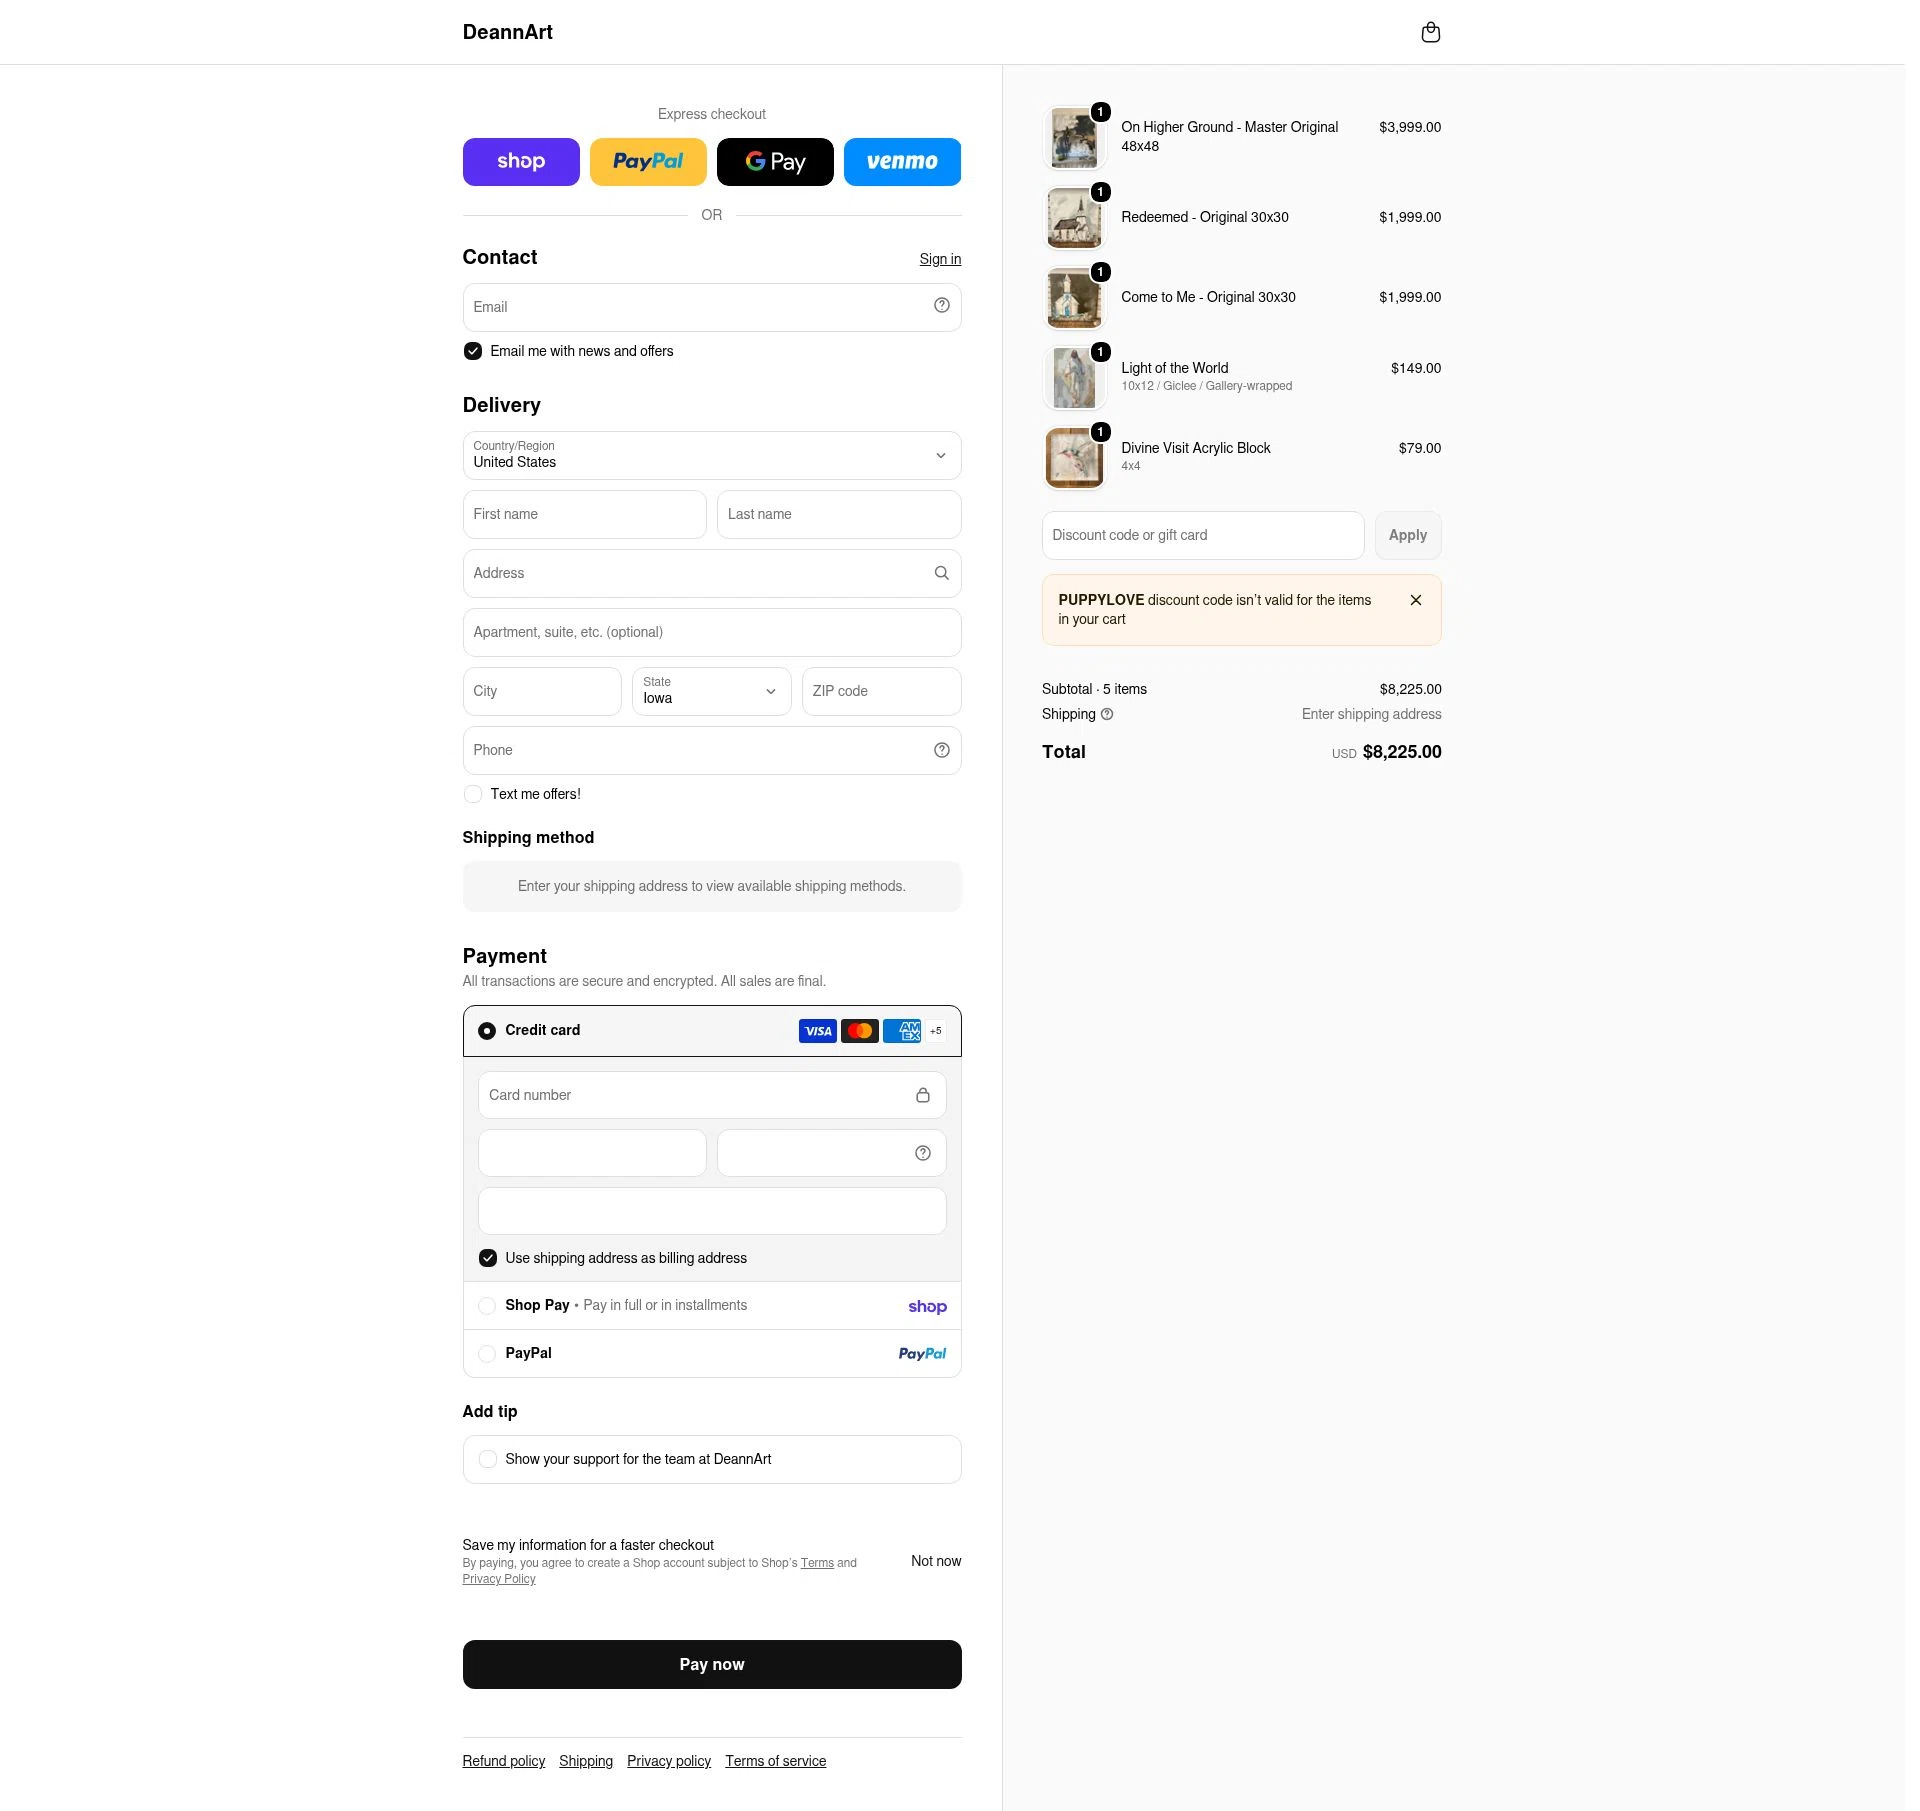Screen dimensions: 1920x1811
Task: Click the Pay now button
Action: point(712,1664)
